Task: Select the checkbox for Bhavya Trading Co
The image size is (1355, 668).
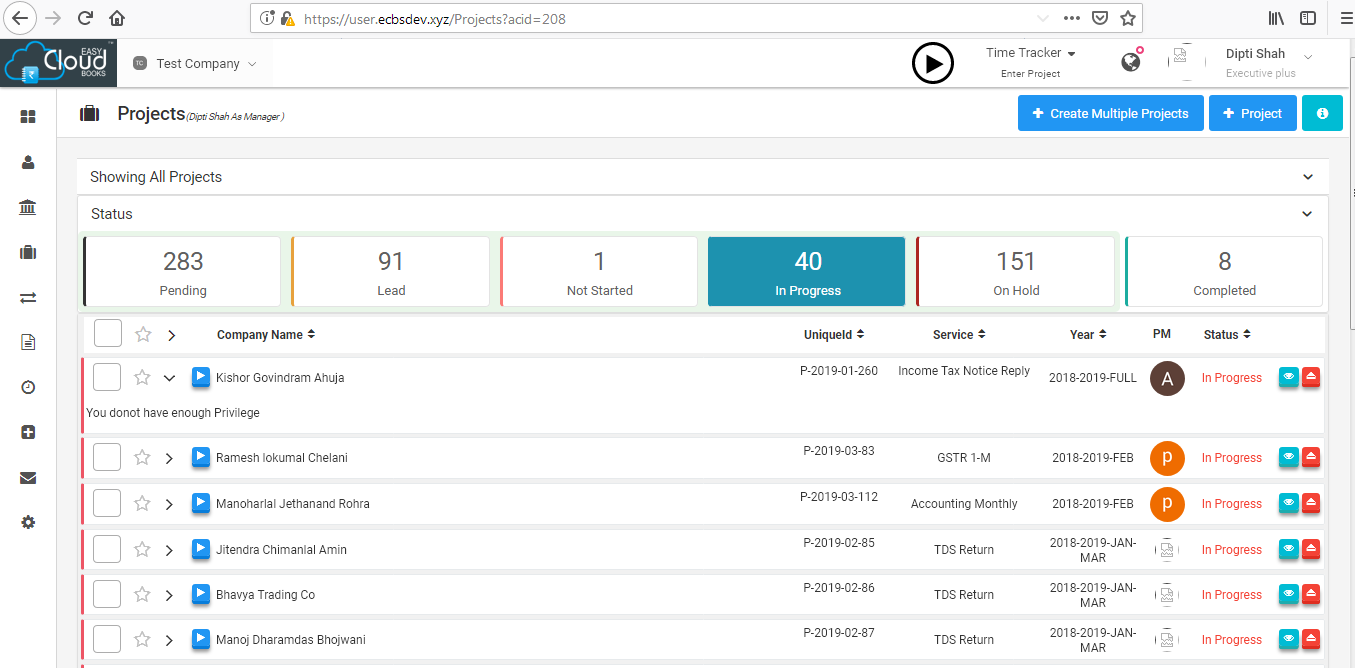Action: [107, 593]
